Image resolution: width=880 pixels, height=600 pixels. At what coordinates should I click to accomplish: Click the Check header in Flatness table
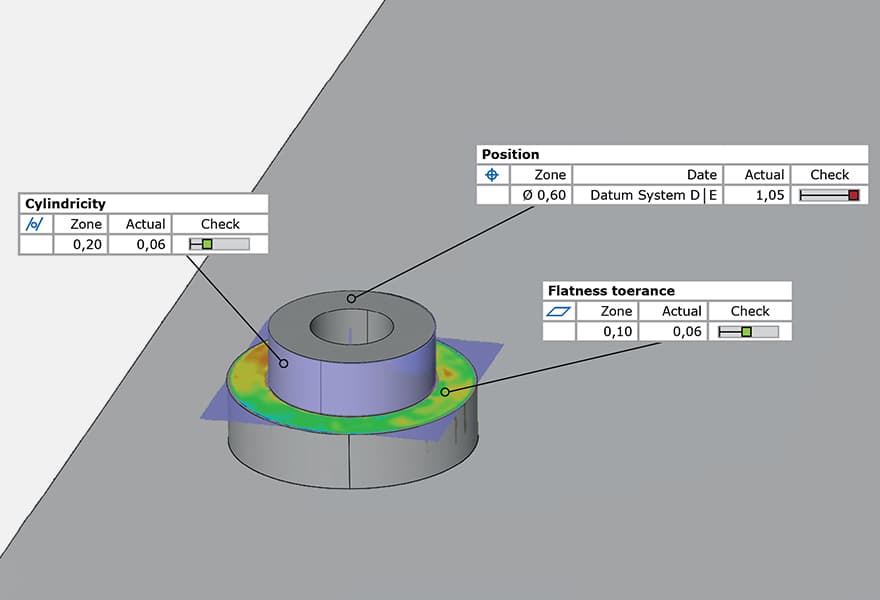[749, 310]
